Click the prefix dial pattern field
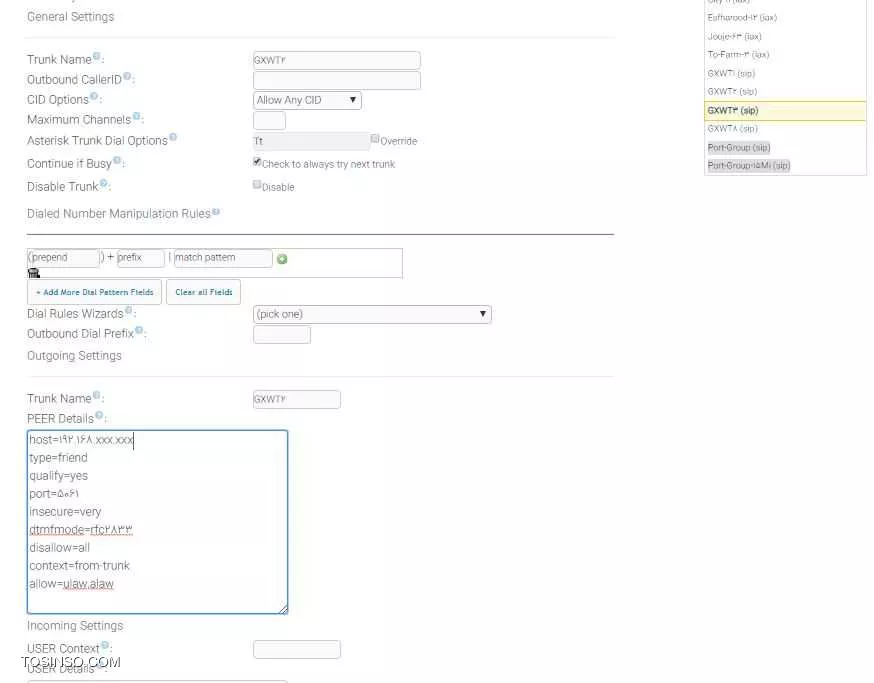 click(140, 258)
